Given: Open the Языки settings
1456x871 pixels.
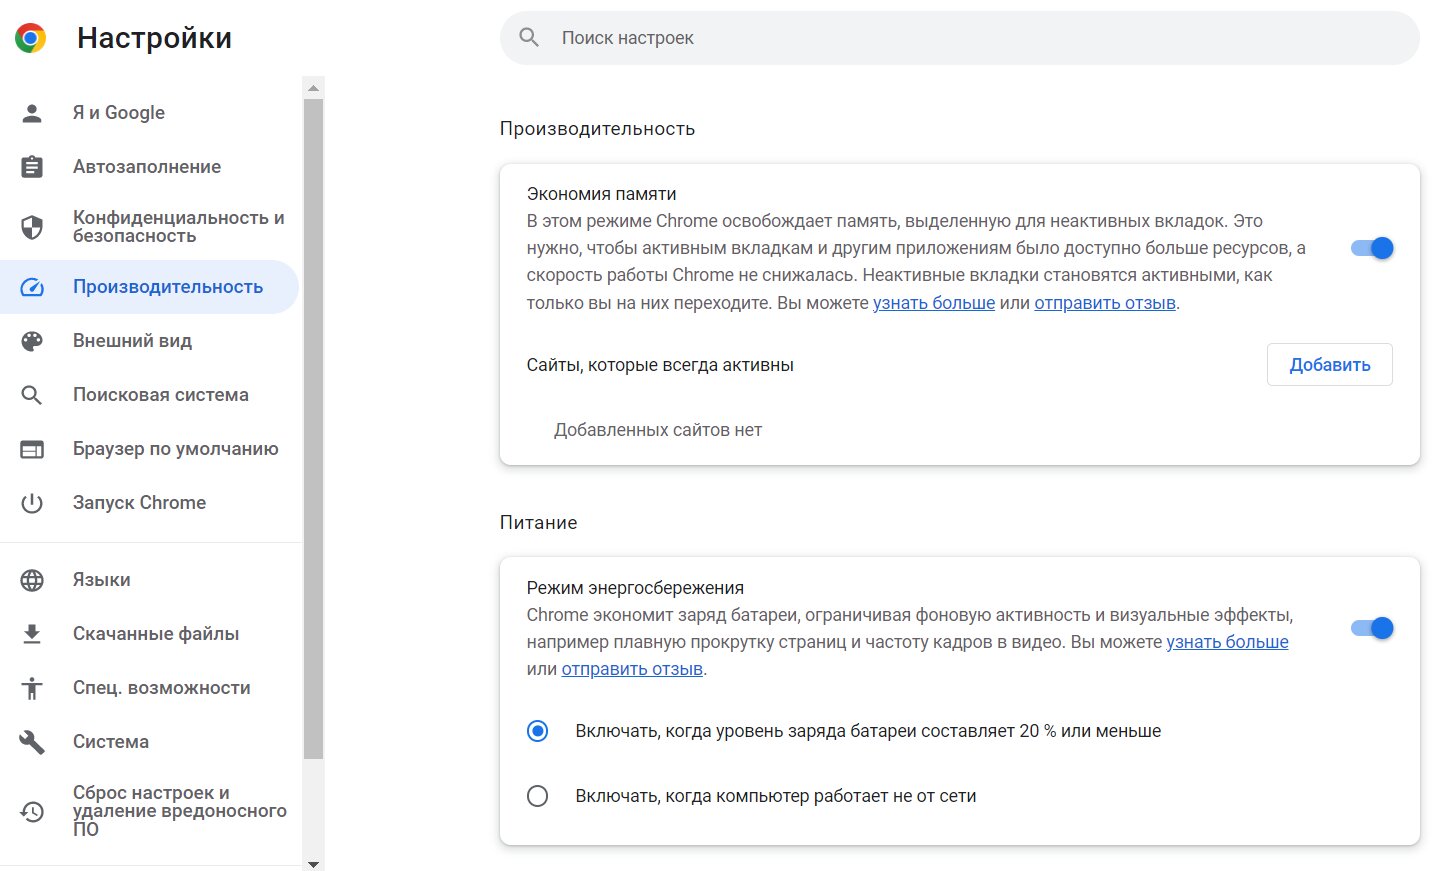Looking at the screenshot, I should pyautogui.click(x=150, y=580).
